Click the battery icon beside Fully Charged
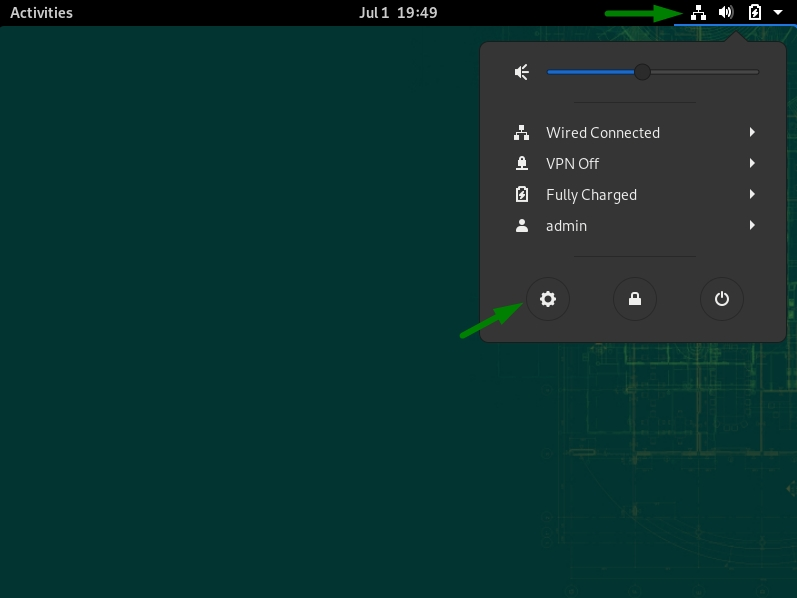Viewport: 797px width, 598px height. (x=522, y=195)
